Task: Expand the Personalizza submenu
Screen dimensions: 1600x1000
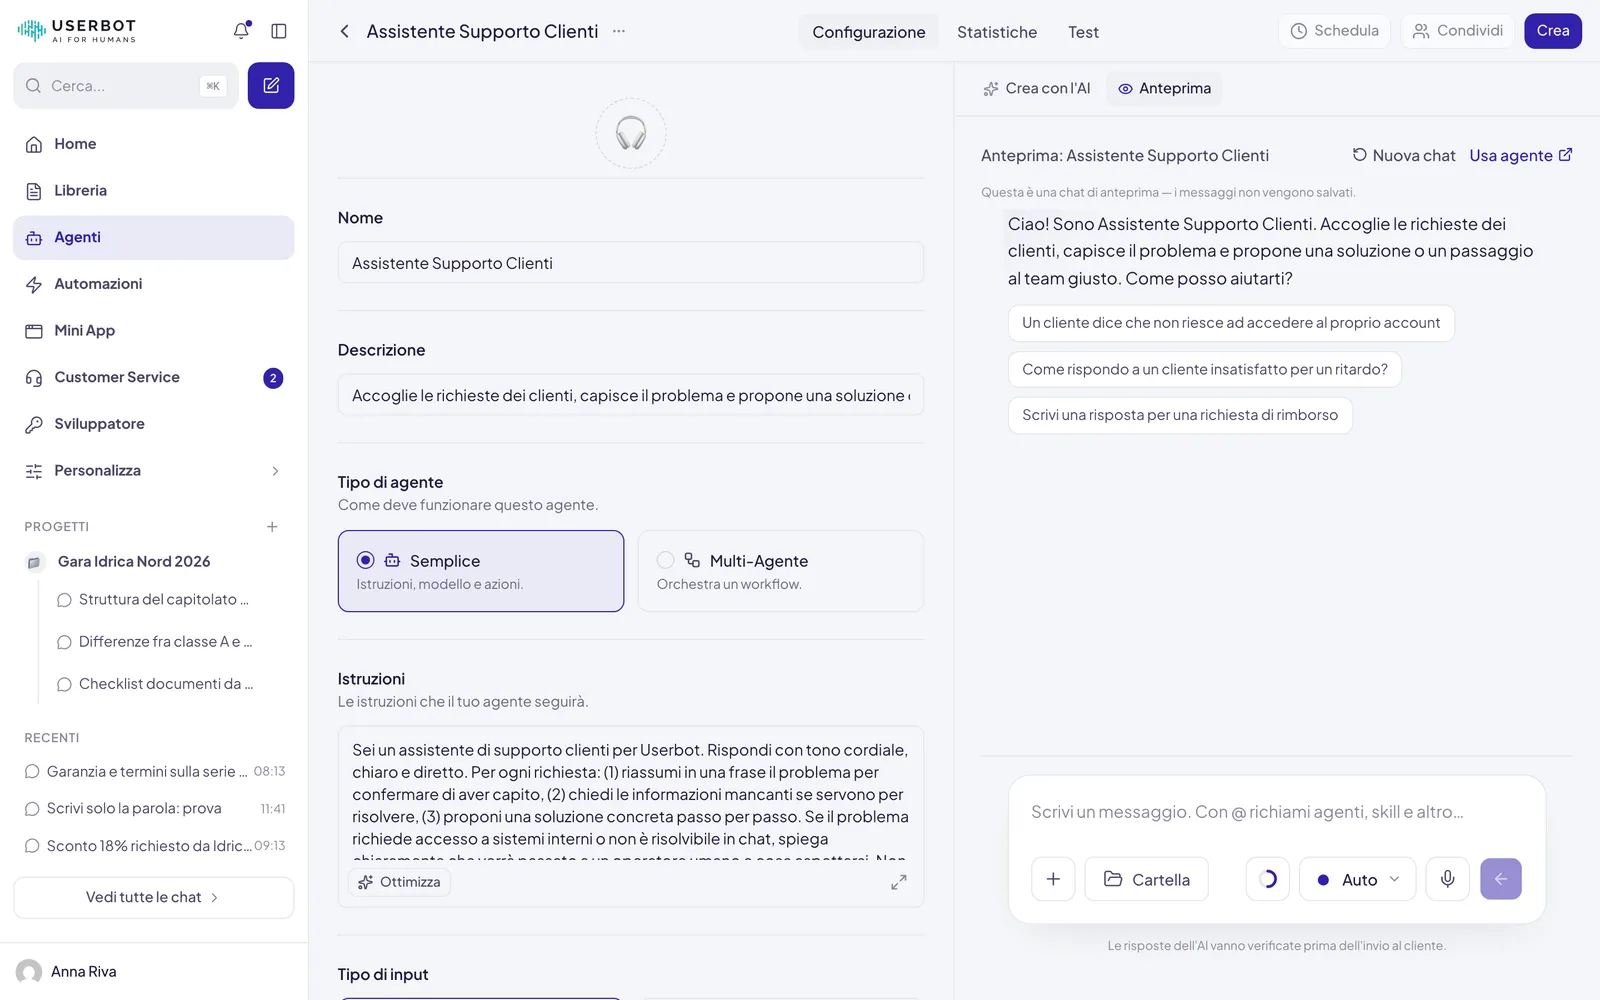Action: pos(154,471)
